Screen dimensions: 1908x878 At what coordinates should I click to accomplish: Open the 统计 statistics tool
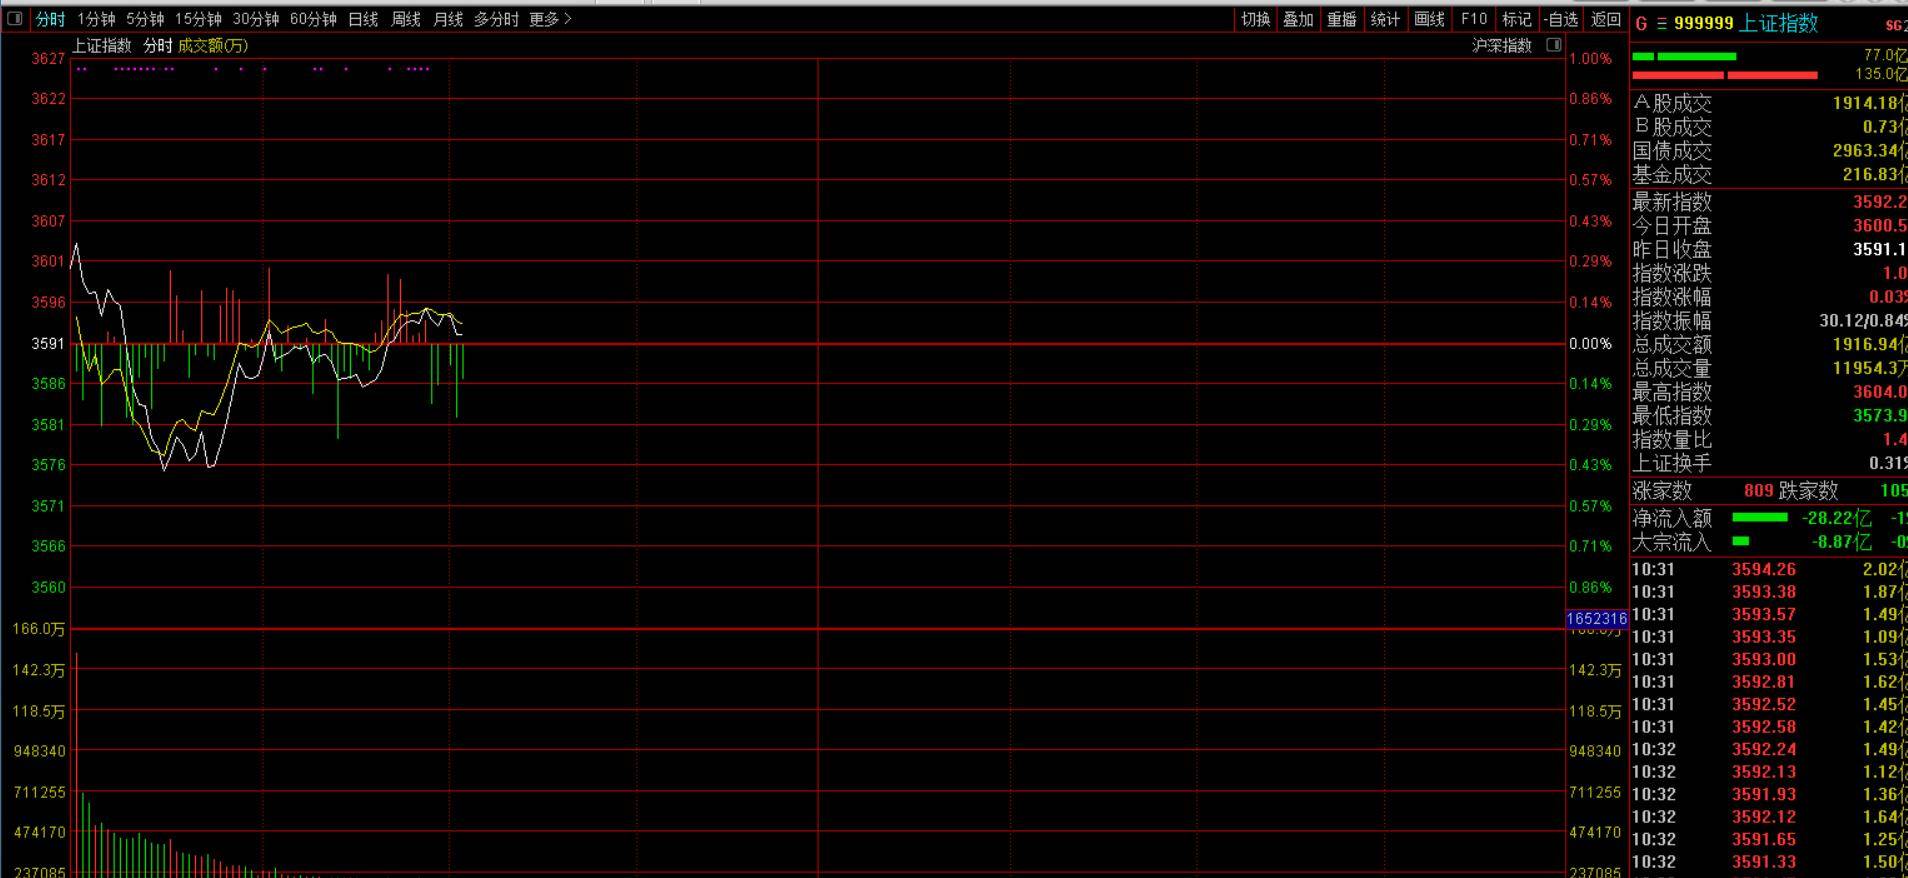click(1385, 19)
